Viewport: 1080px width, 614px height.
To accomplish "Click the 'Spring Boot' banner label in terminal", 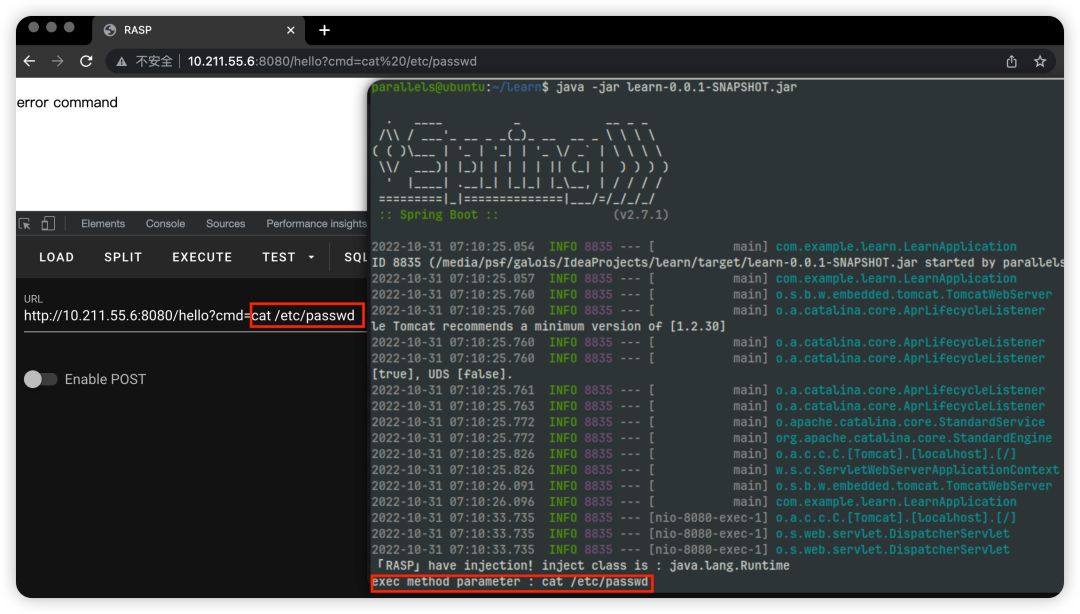I will coord(439,215).
